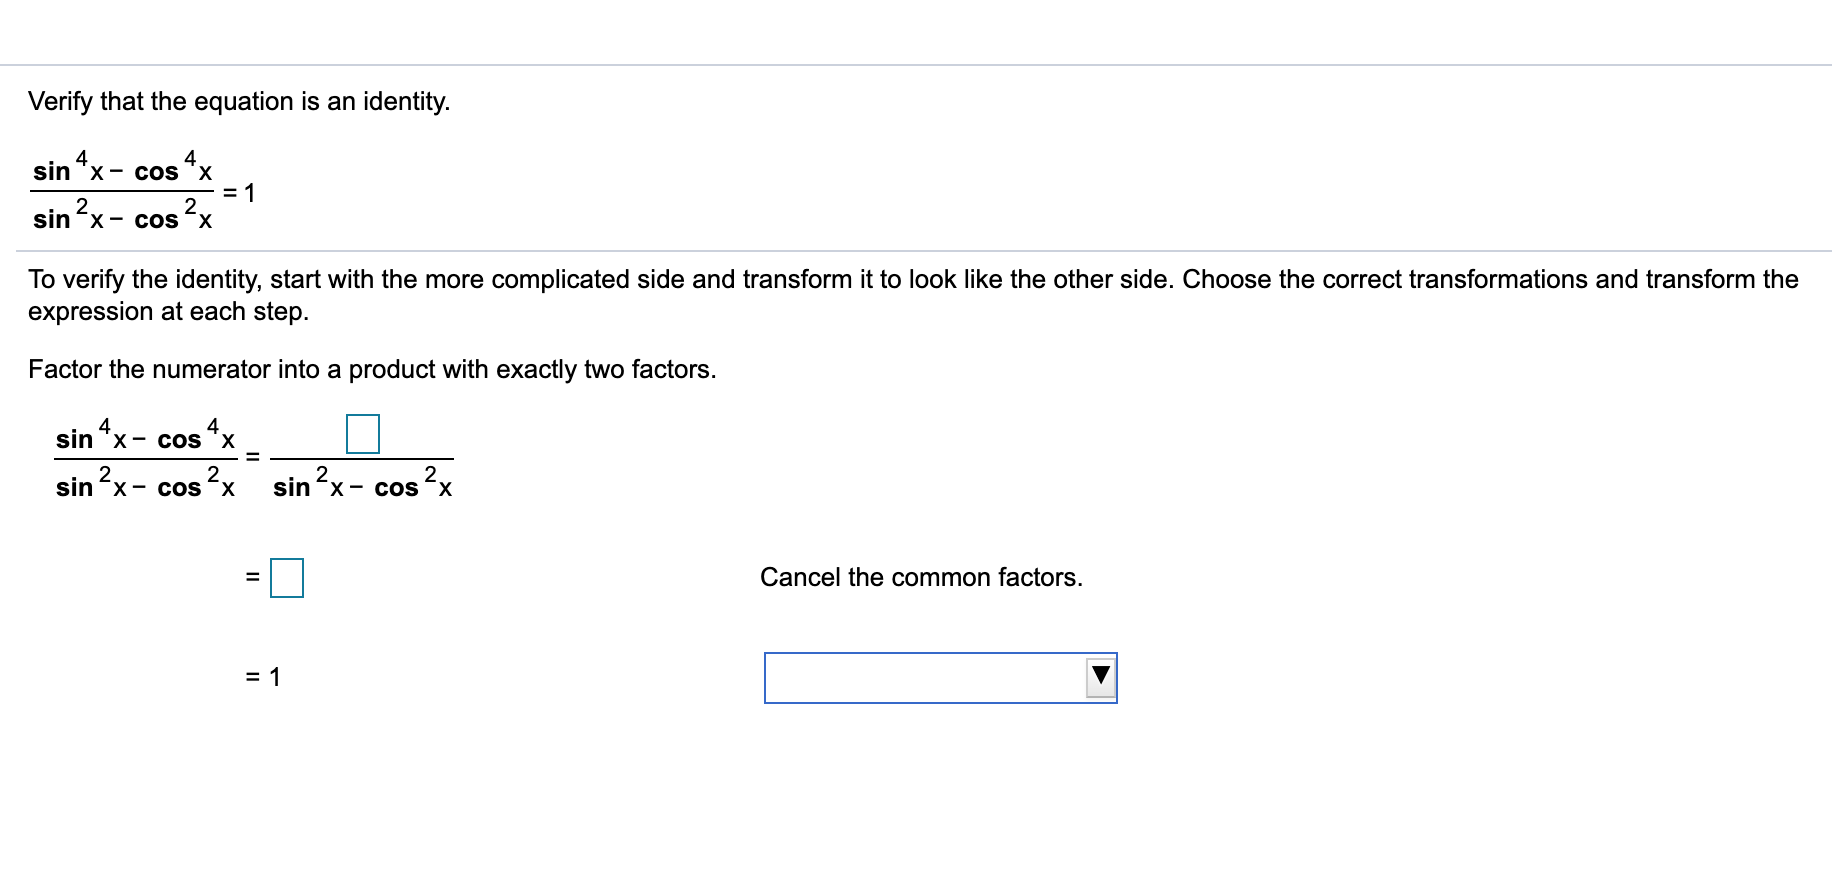The image size is (1832, 884).
Task: Click the top horizontal divider line
Action: click(916, 65)
